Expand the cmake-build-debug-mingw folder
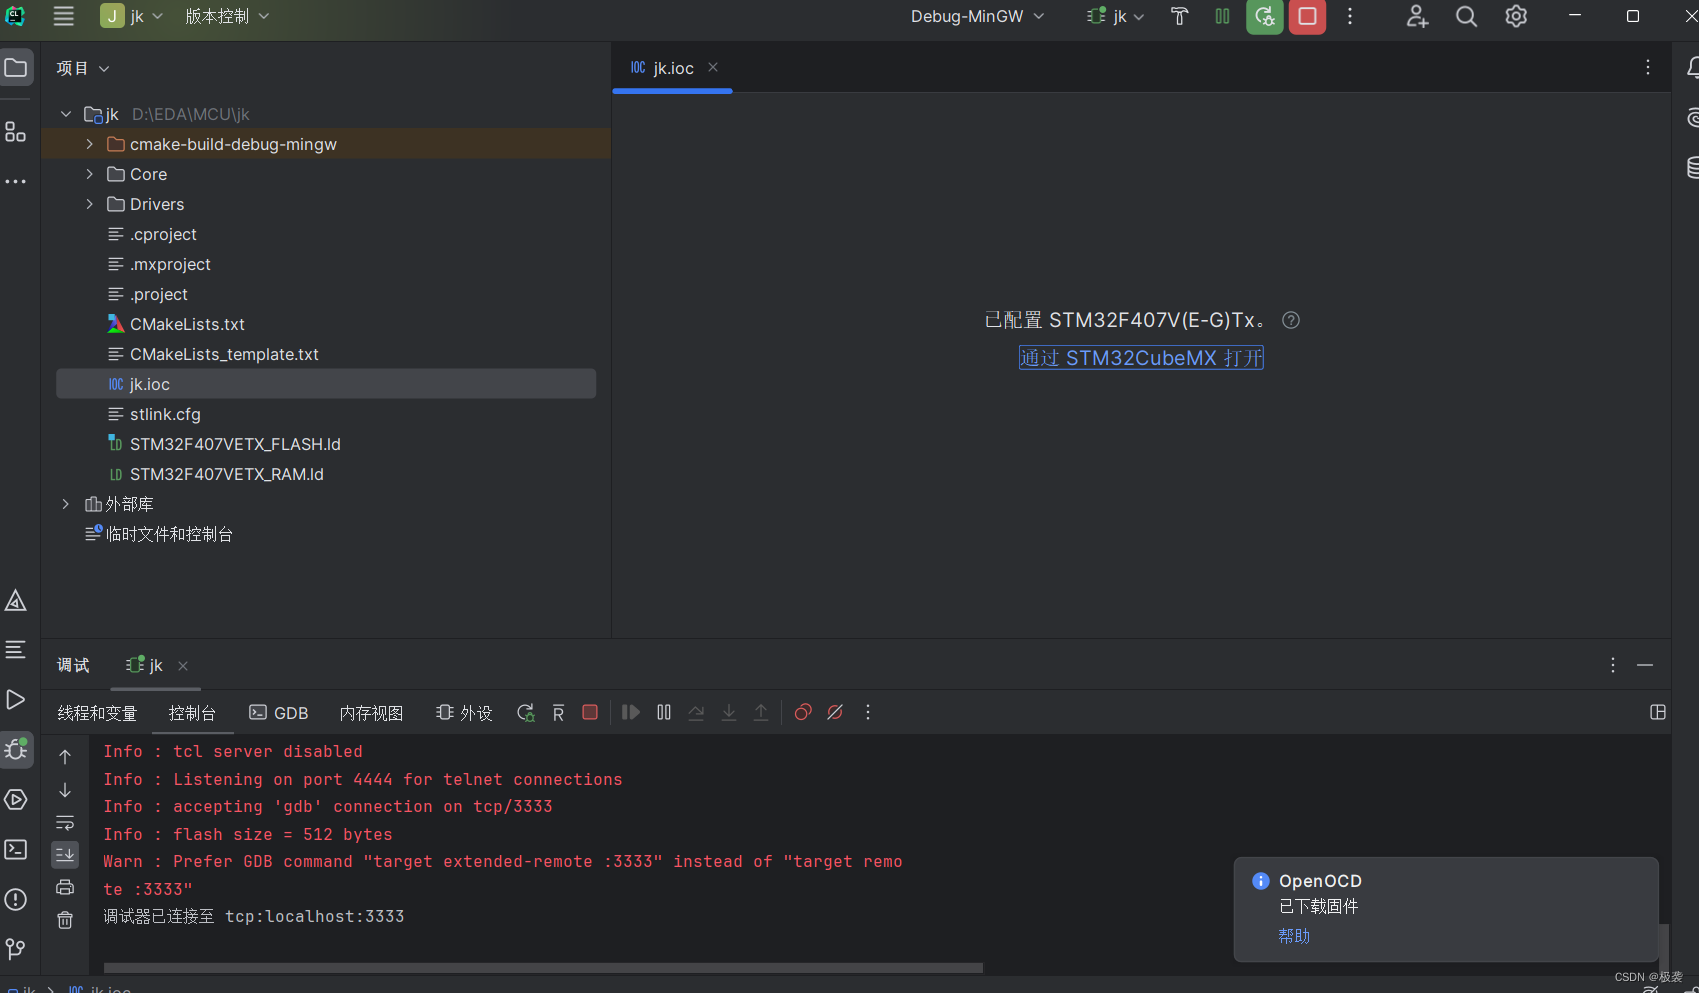The image size is (1699, 993). click(x=90, y=144)
